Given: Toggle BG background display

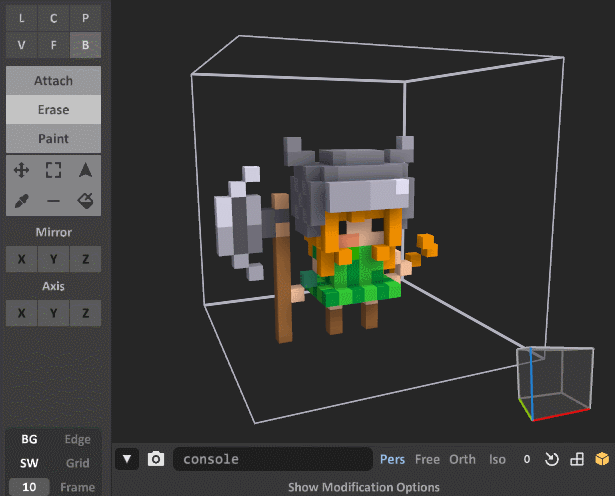Looking at the screenshot, I should (x=29, y=439).
